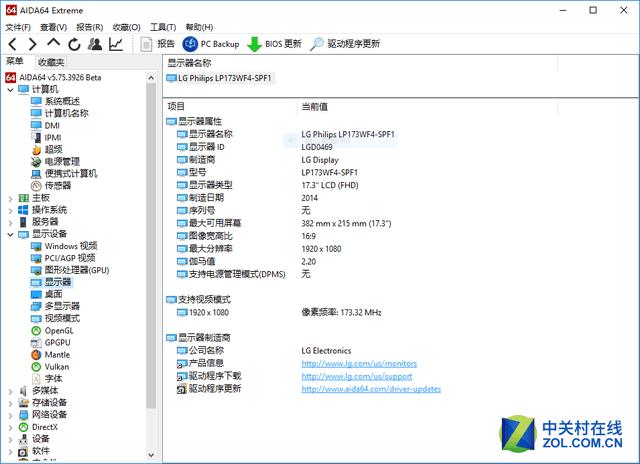Click tree scrollbar down arrow

click(x=151, y=455)
